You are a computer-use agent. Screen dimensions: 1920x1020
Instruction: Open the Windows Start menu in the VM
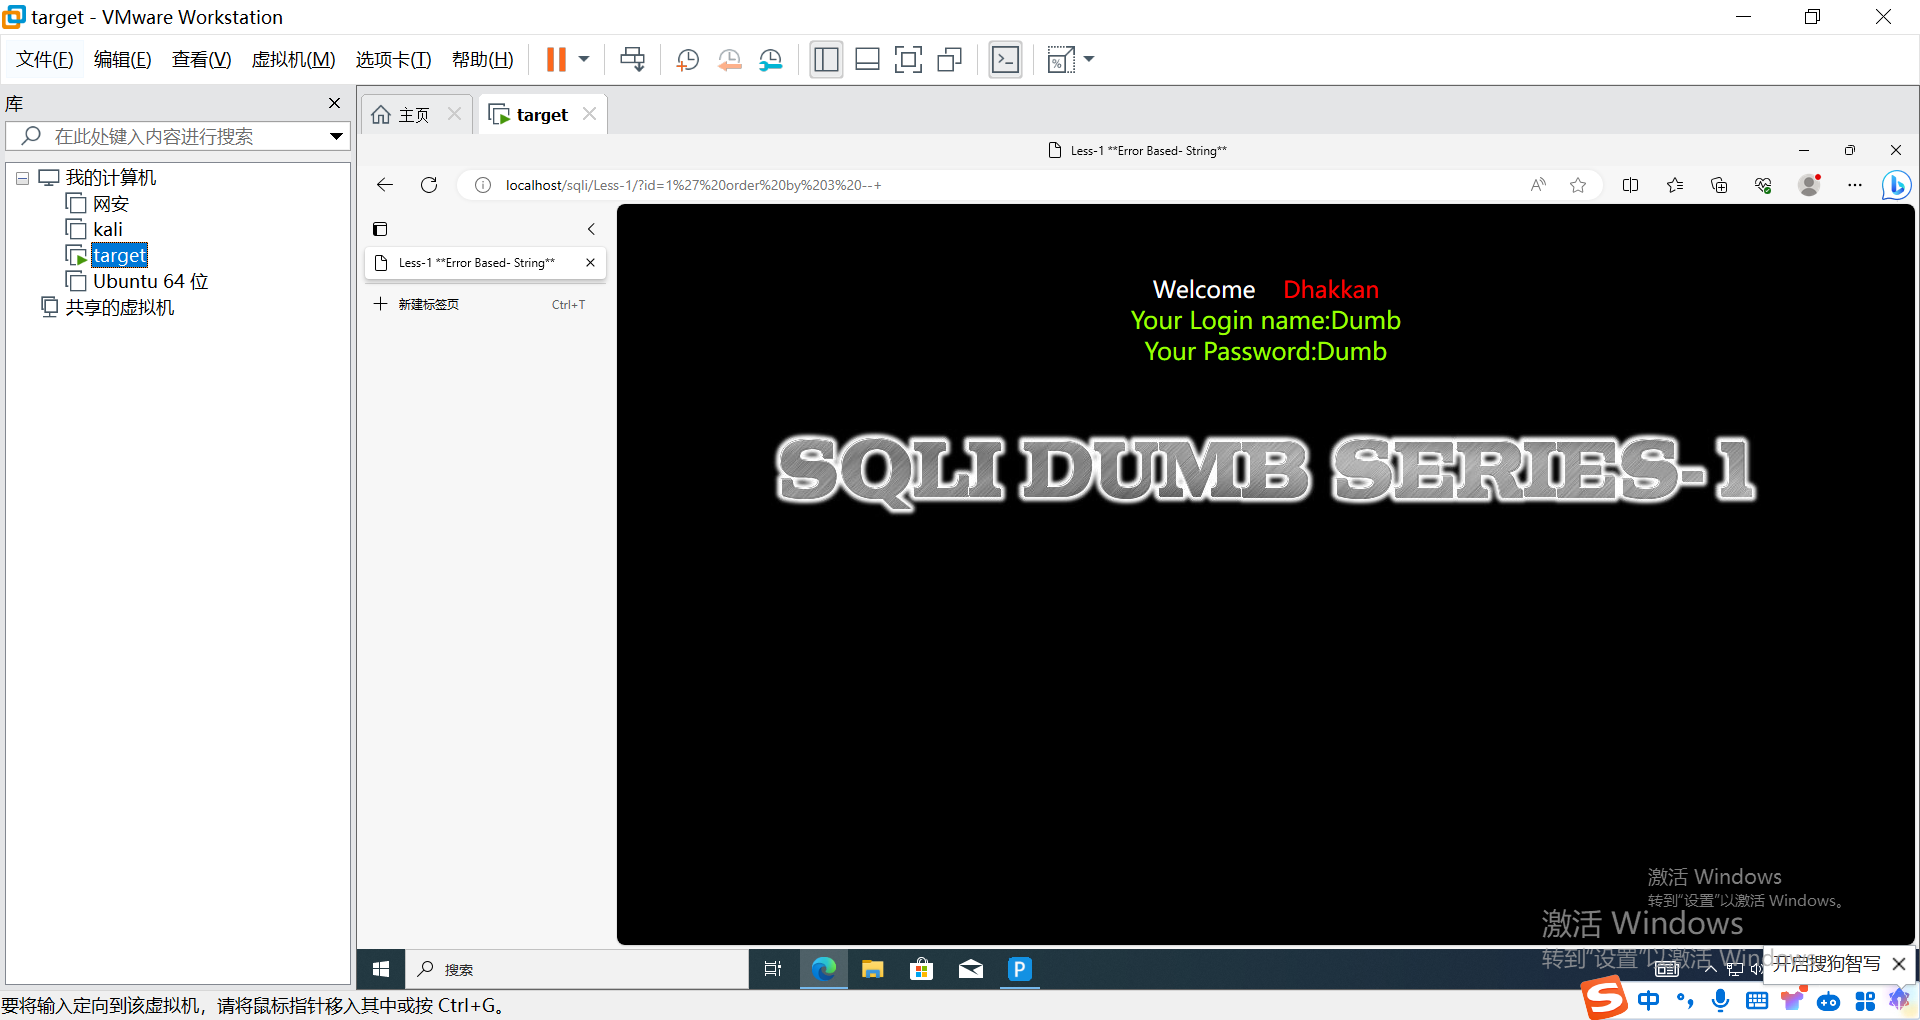coord(381,969)
